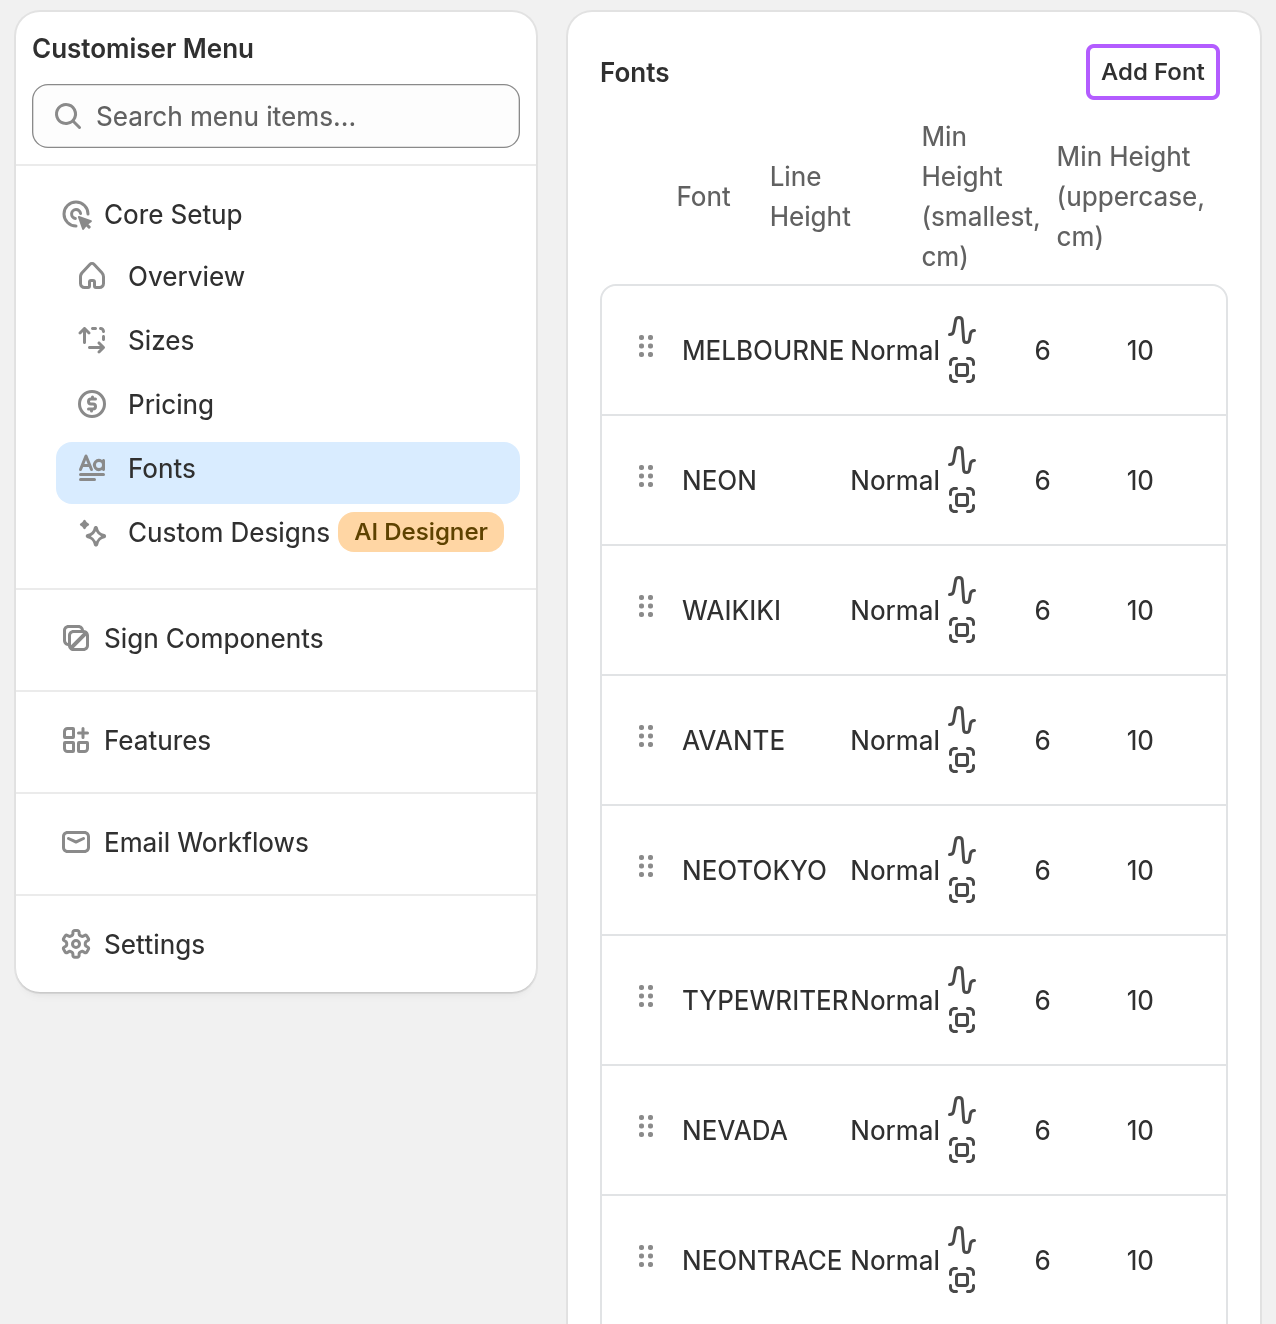Image resolution: width=1276 pixels, height=1324 pixels.
Task: Click the MELBOURNE row waveform icon
Action: [x=962, y=330]
